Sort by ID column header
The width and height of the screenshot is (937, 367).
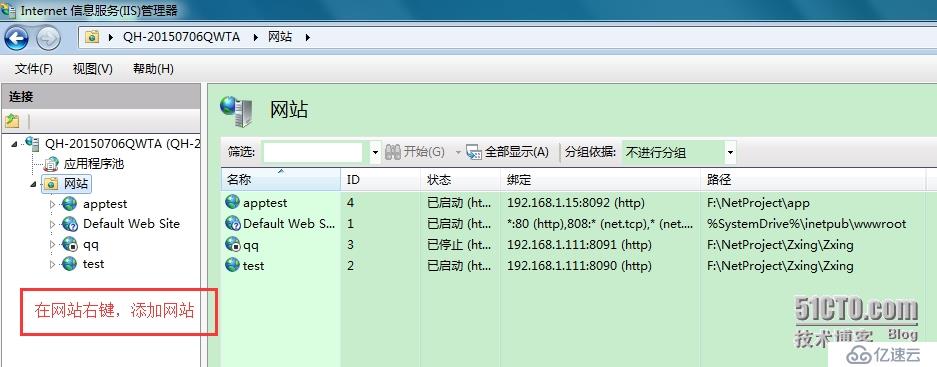point(381,180)
